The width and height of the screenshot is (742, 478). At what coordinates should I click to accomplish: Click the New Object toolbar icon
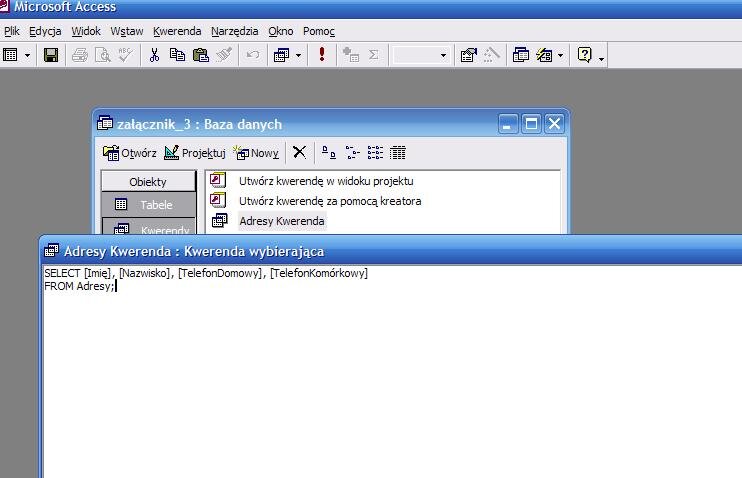(x=544, y=55)
